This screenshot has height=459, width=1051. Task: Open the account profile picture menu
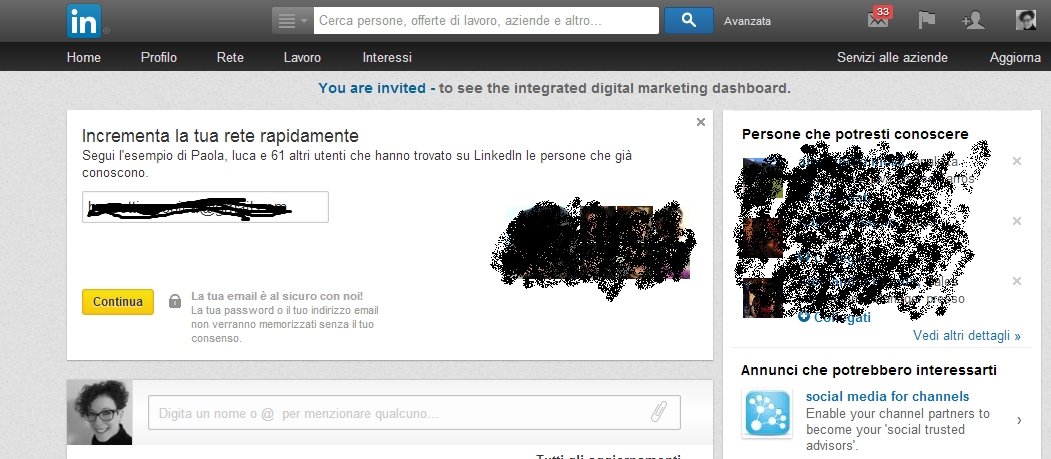(x=1025, y=20)
